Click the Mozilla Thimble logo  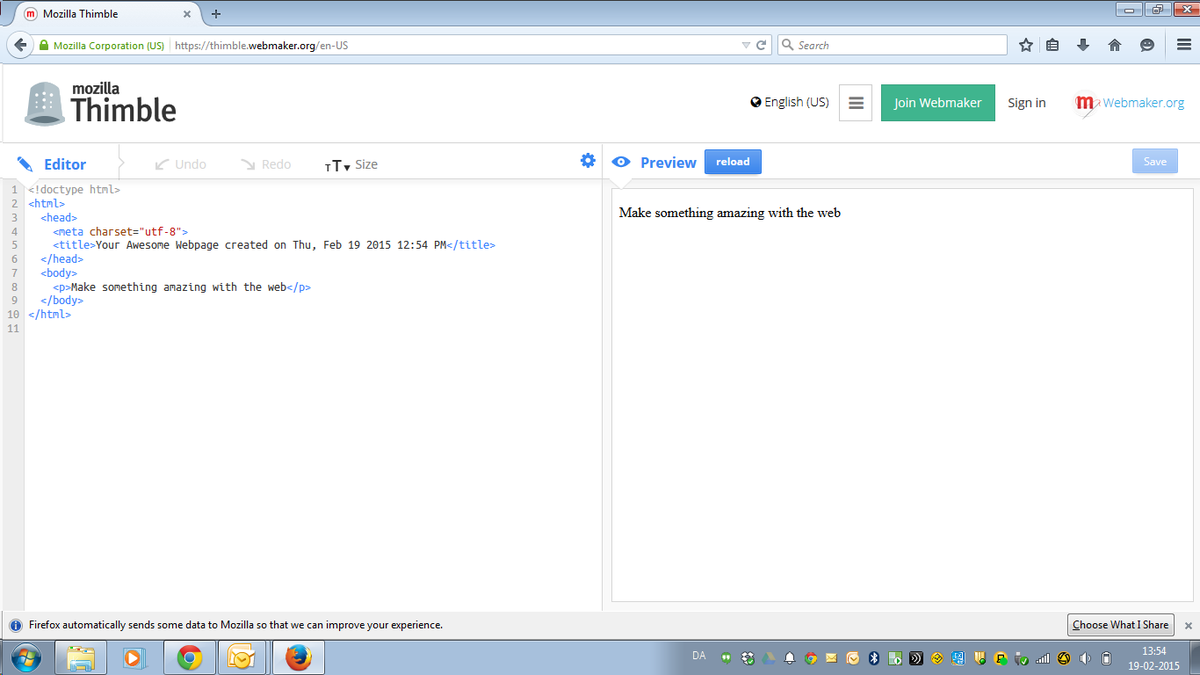tap(101, 102)
